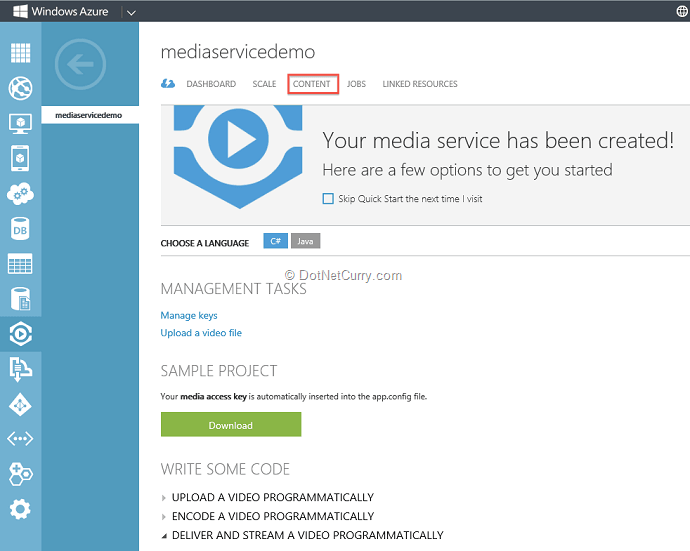Select Media Services play icon in sidebar
Viewport: 690px width, 551px height.
tap(20, 334)
